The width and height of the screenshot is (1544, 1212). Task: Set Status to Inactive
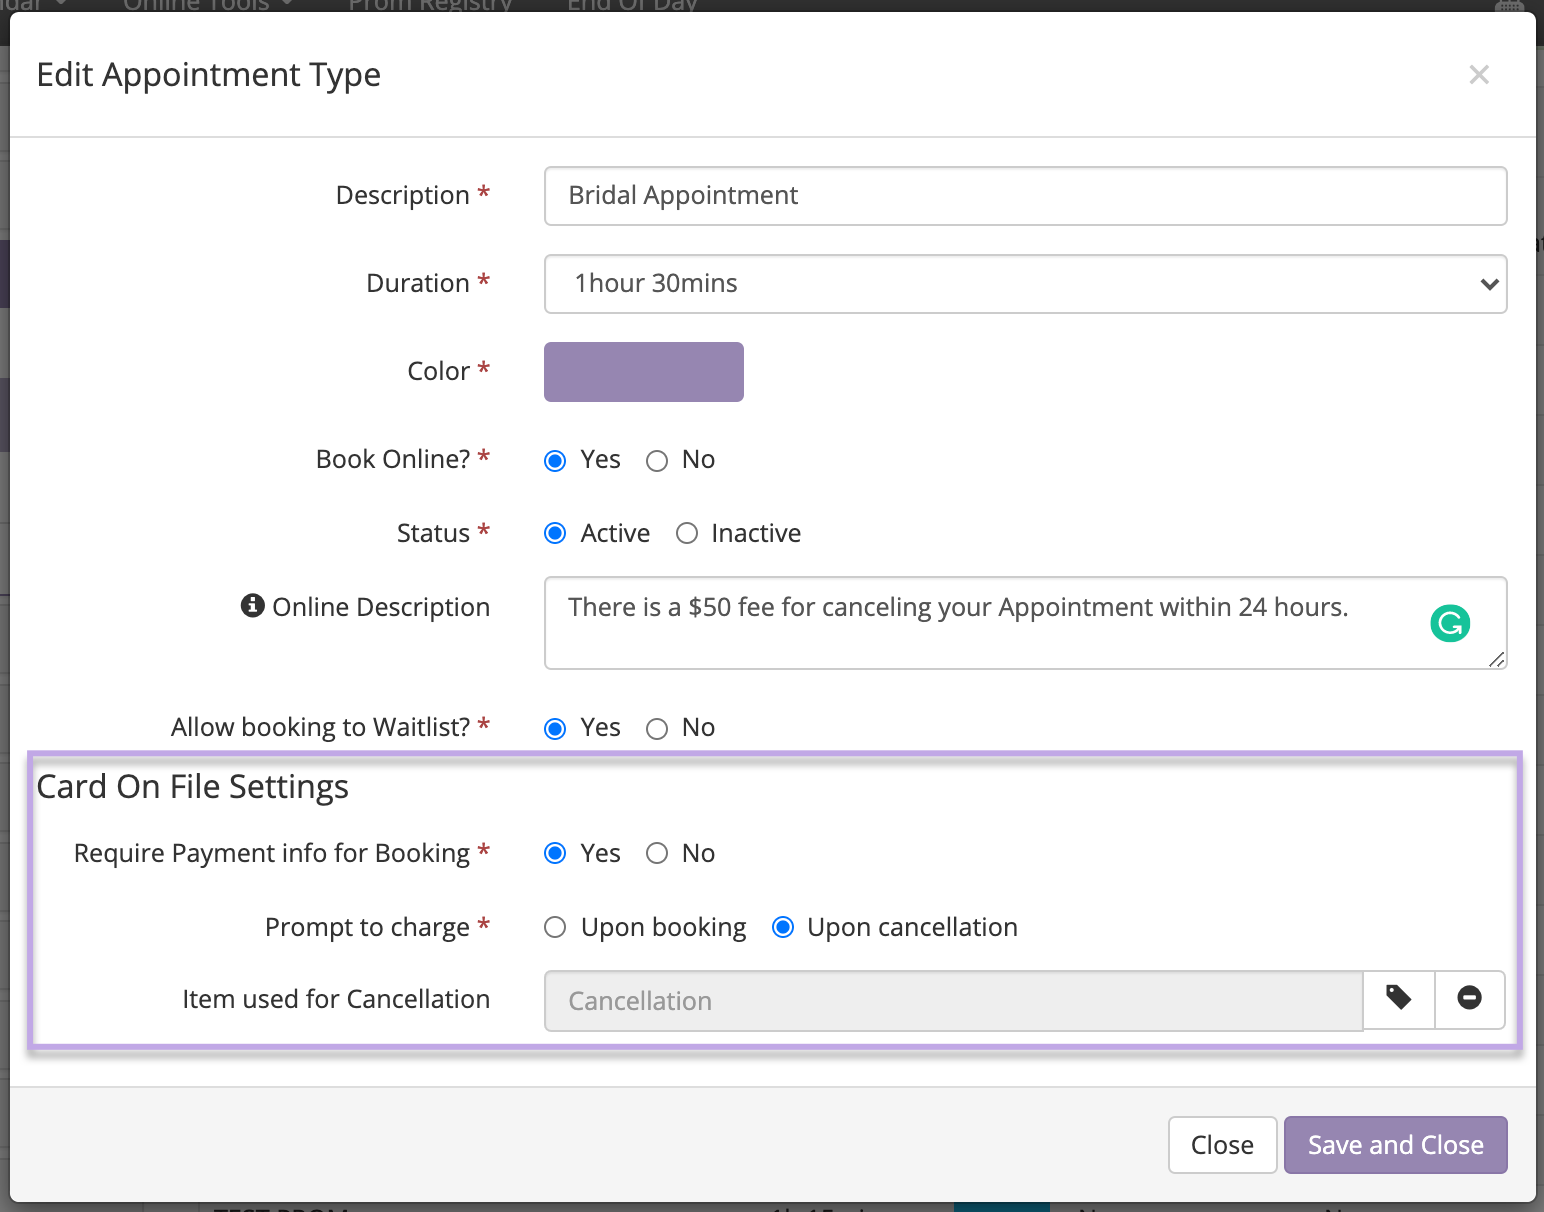coord(687,534)
